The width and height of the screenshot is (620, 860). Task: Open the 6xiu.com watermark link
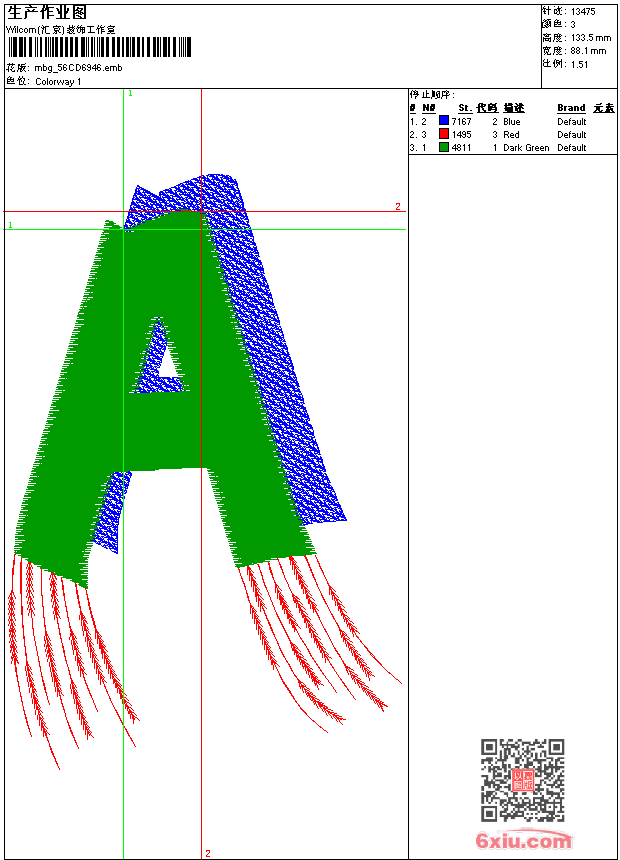point(523,841)
